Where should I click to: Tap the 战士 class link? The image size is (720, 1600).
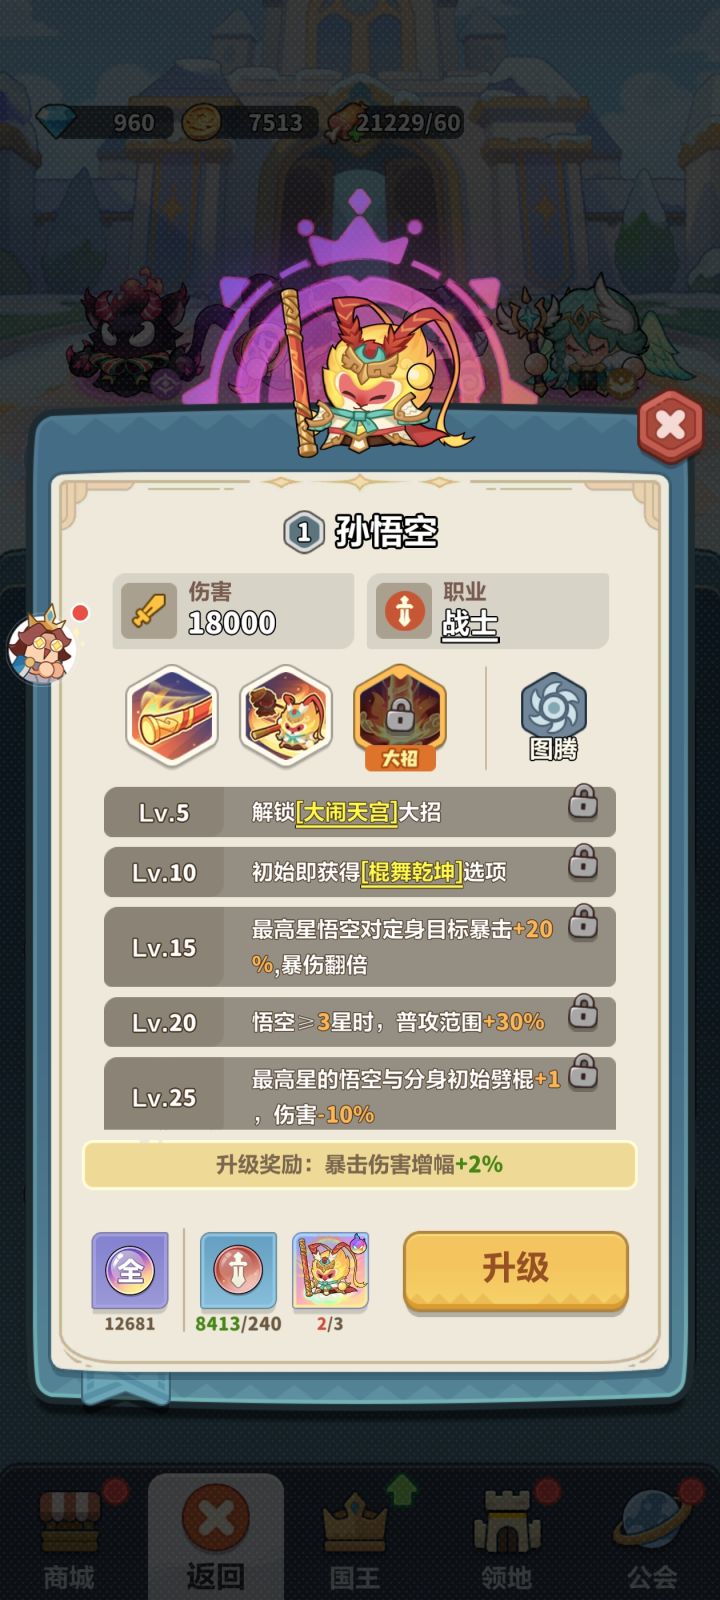pyautogui.click(x=470, y=623)
